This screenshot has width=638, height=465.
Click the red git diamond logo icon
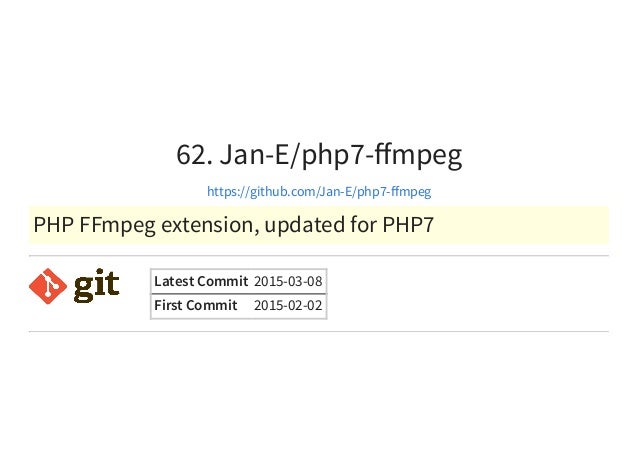click(x=48, y=286)
